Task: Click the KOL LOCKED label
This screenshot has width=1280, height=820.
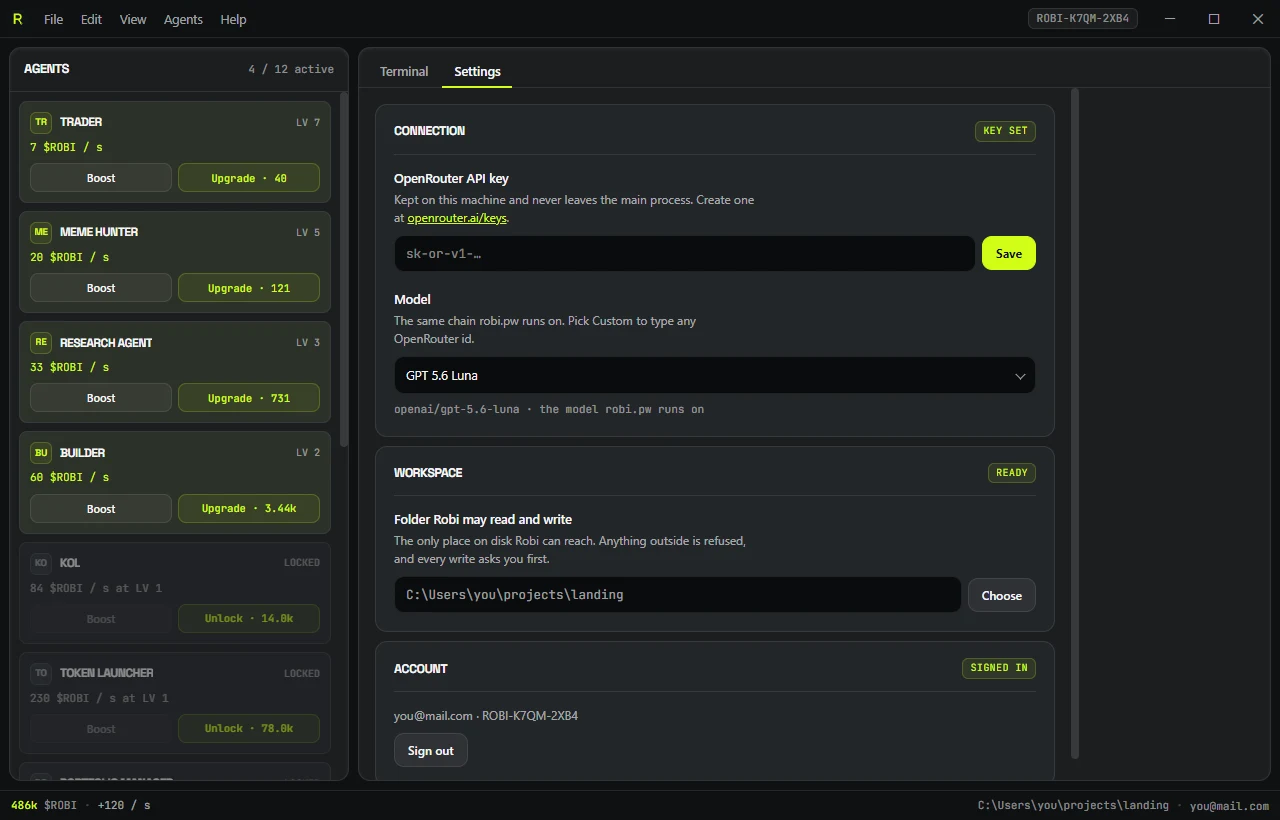Action: [x=302, y=563]
